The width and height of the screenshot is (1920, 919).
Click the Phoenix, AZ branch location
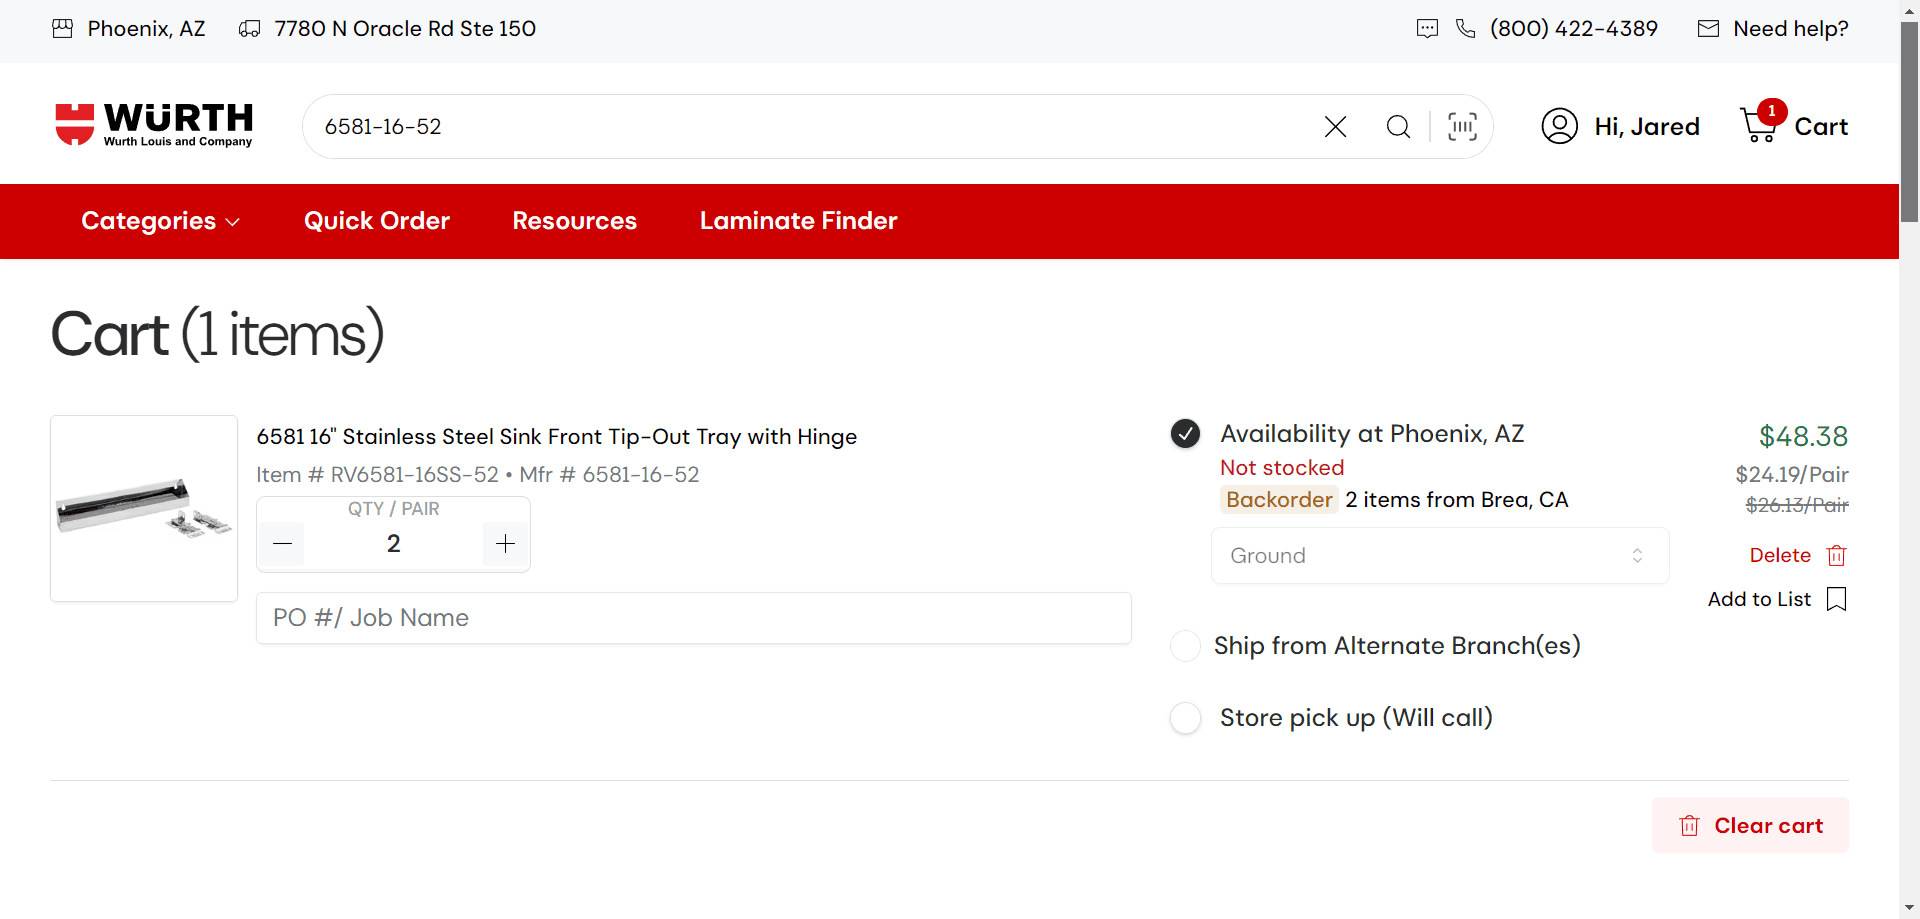[146, 29]
